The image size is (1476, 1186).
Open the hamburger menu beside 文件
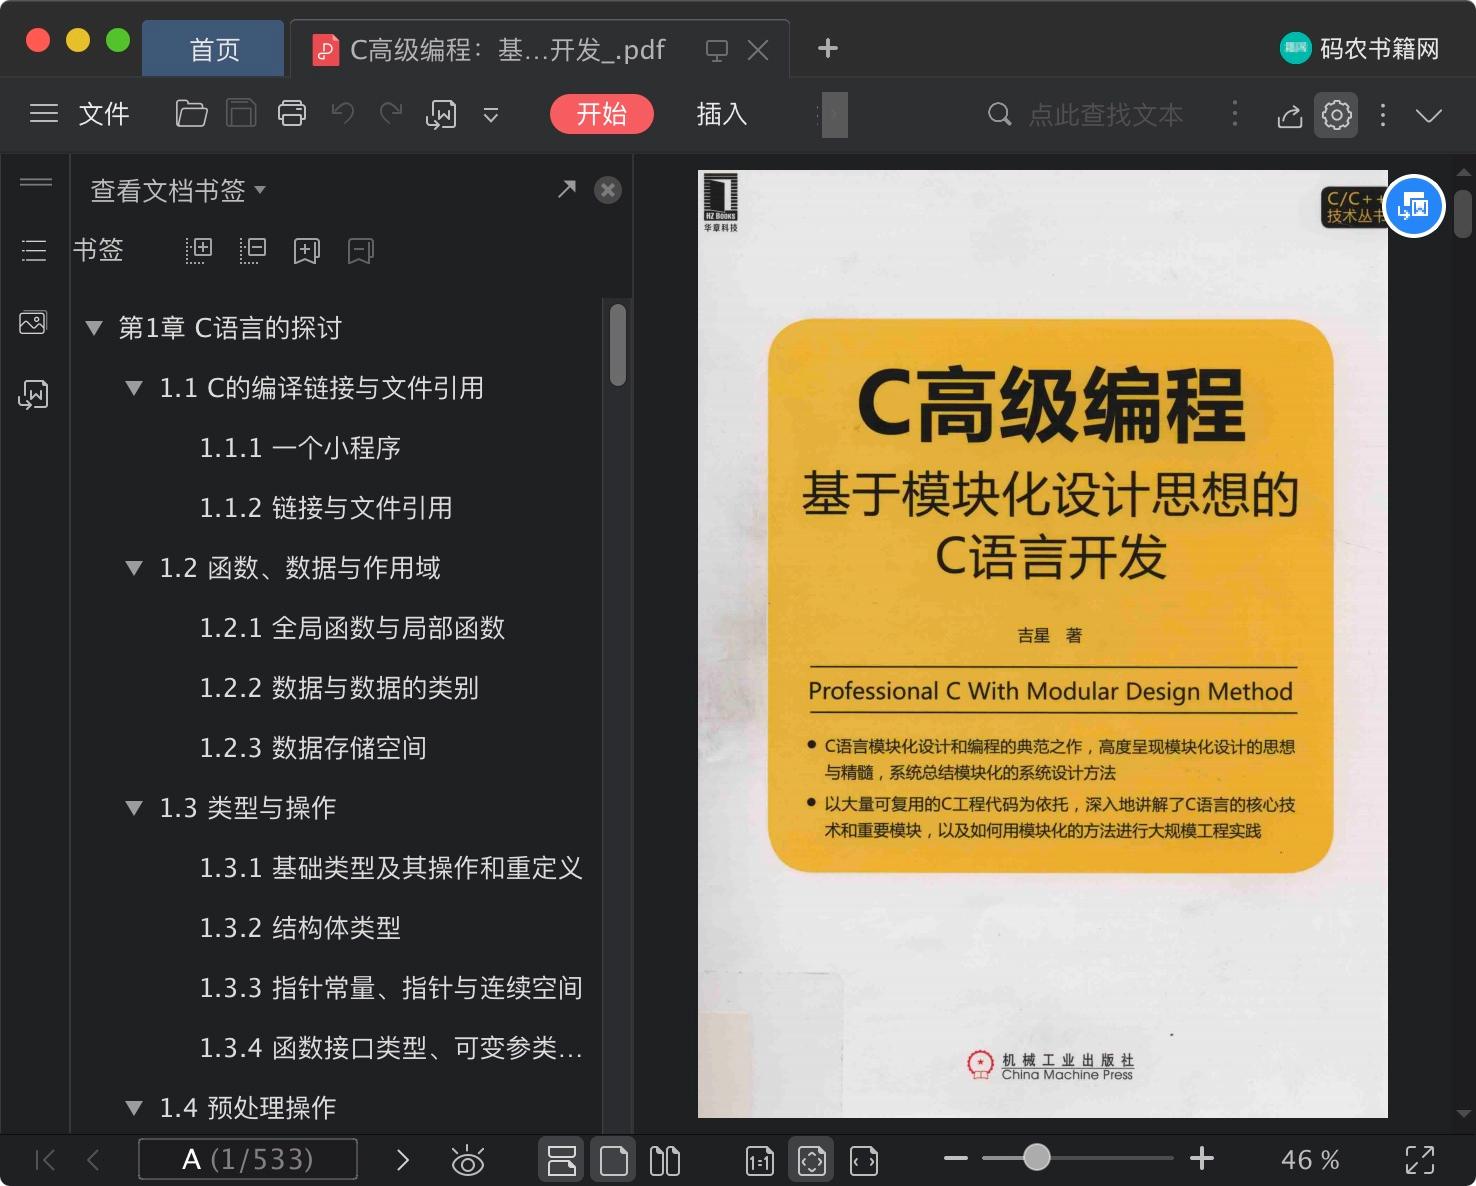click(x=43, y=114)
